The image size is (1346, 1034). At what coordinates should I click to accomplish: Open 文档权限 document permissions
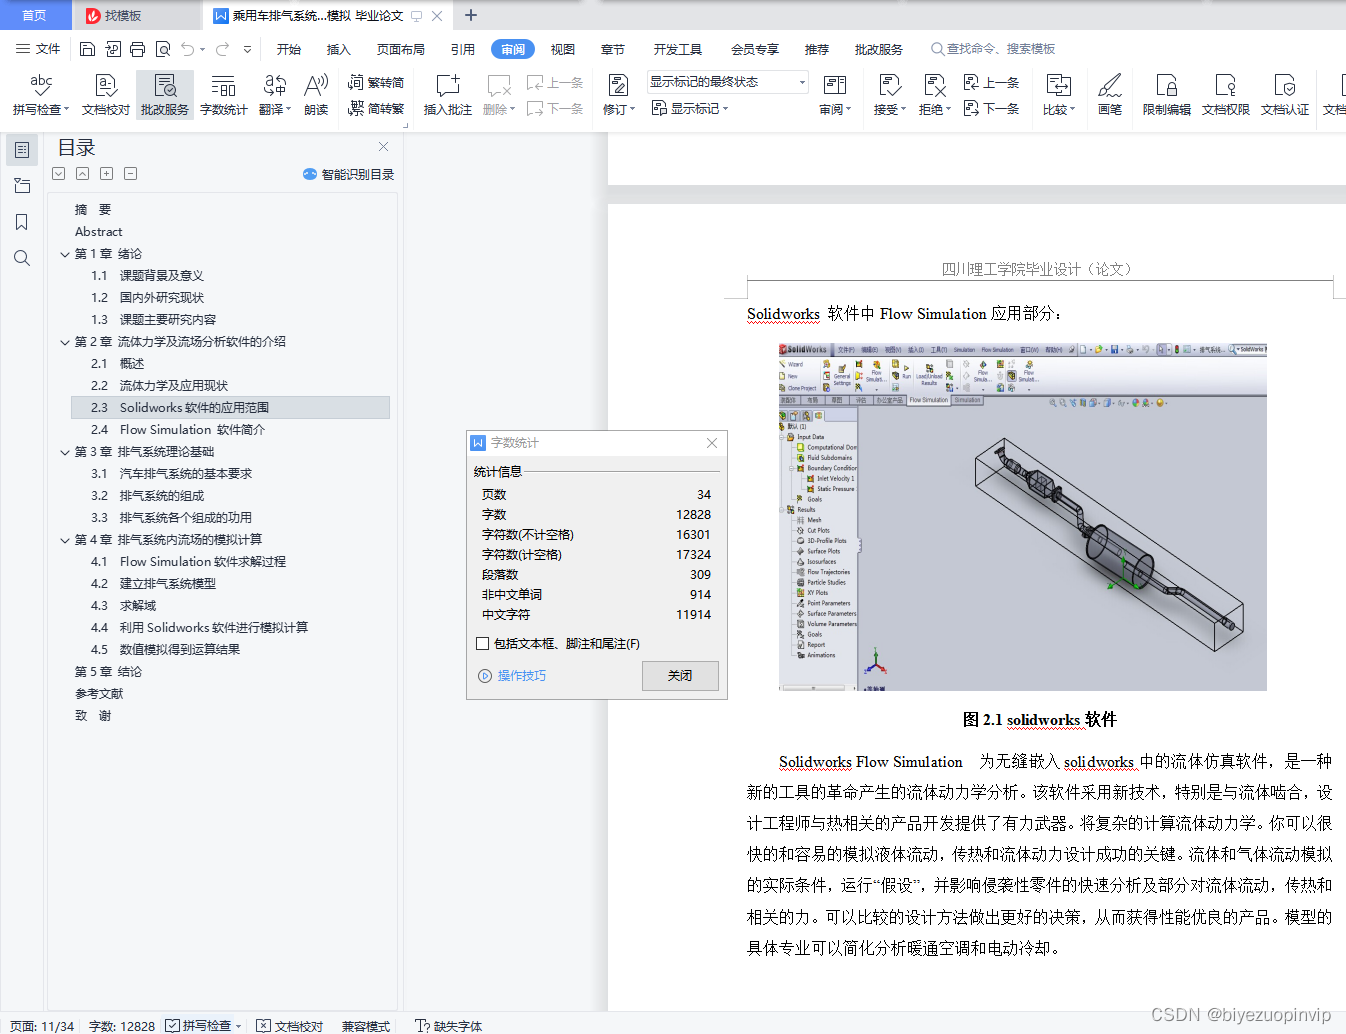click(x=1226, y=95)
